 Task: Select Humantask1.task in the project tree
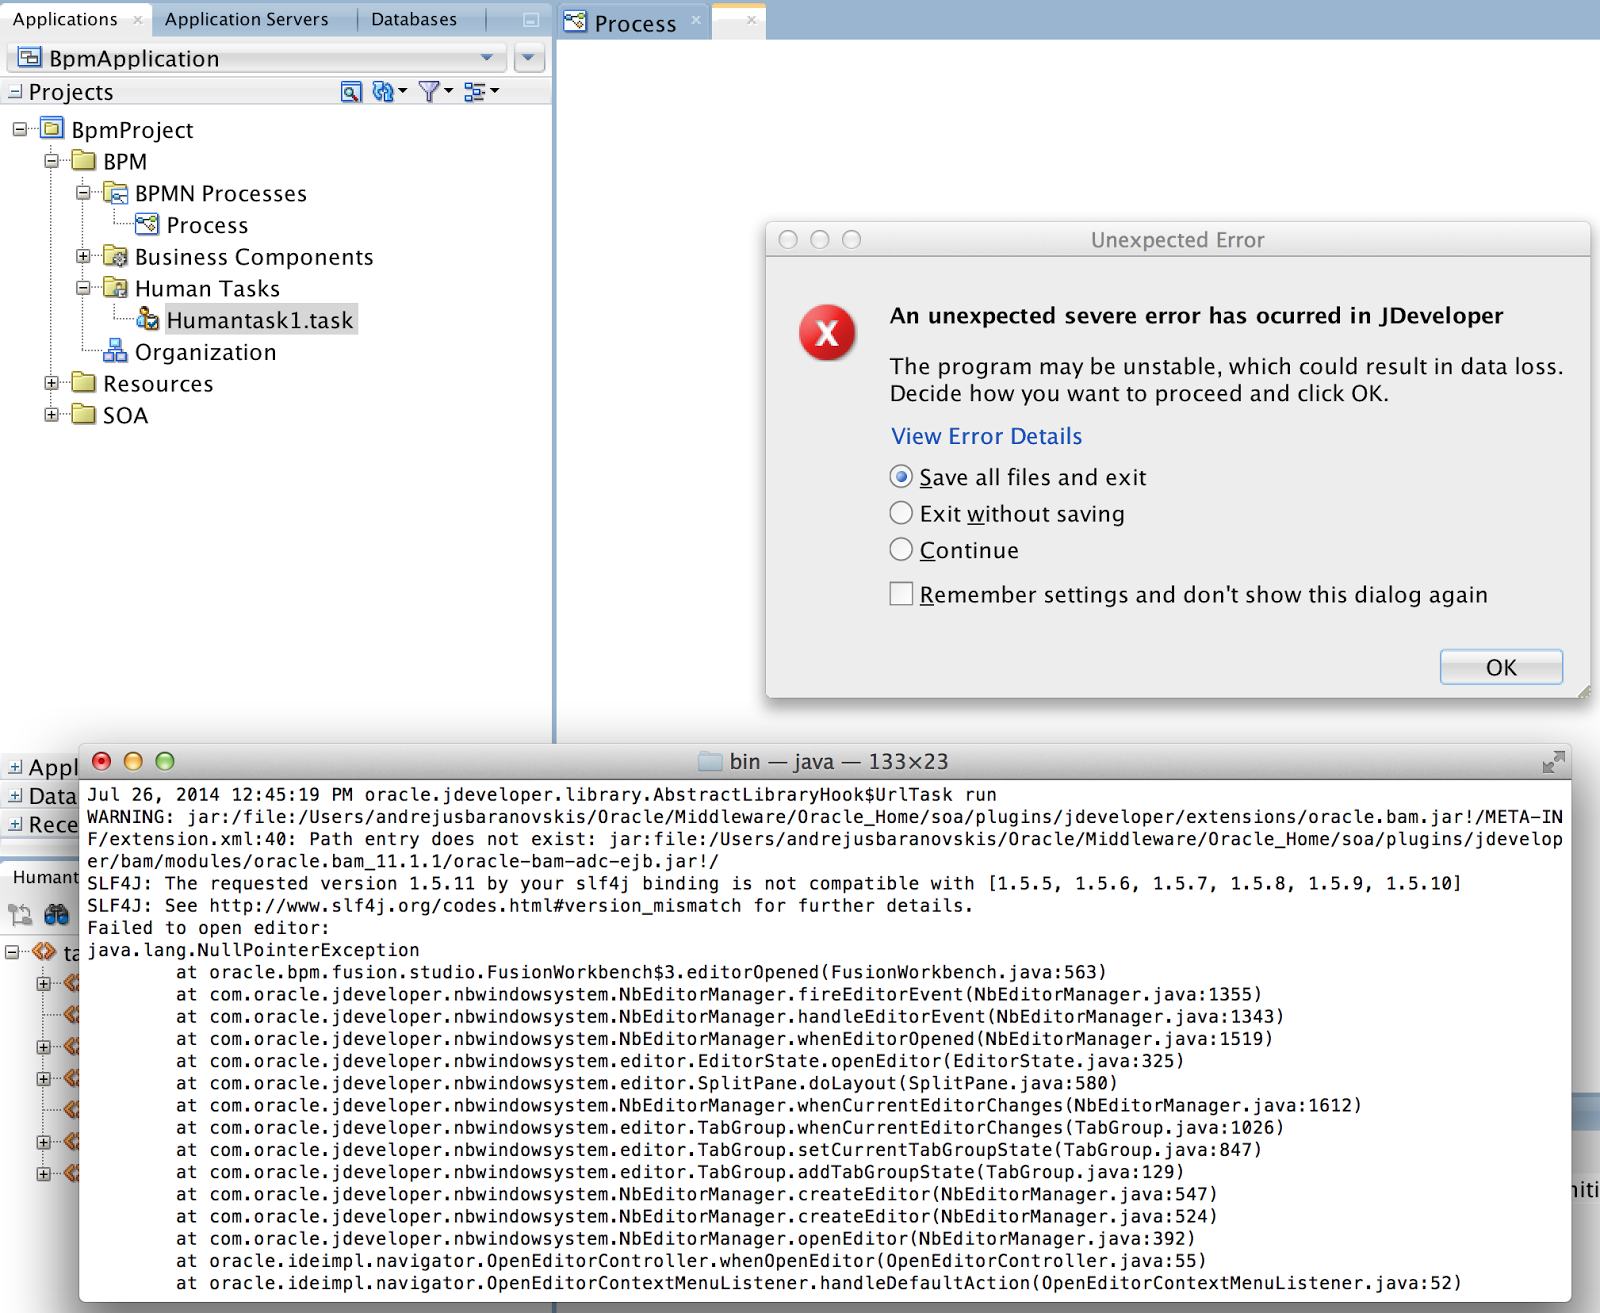[260, 320]
